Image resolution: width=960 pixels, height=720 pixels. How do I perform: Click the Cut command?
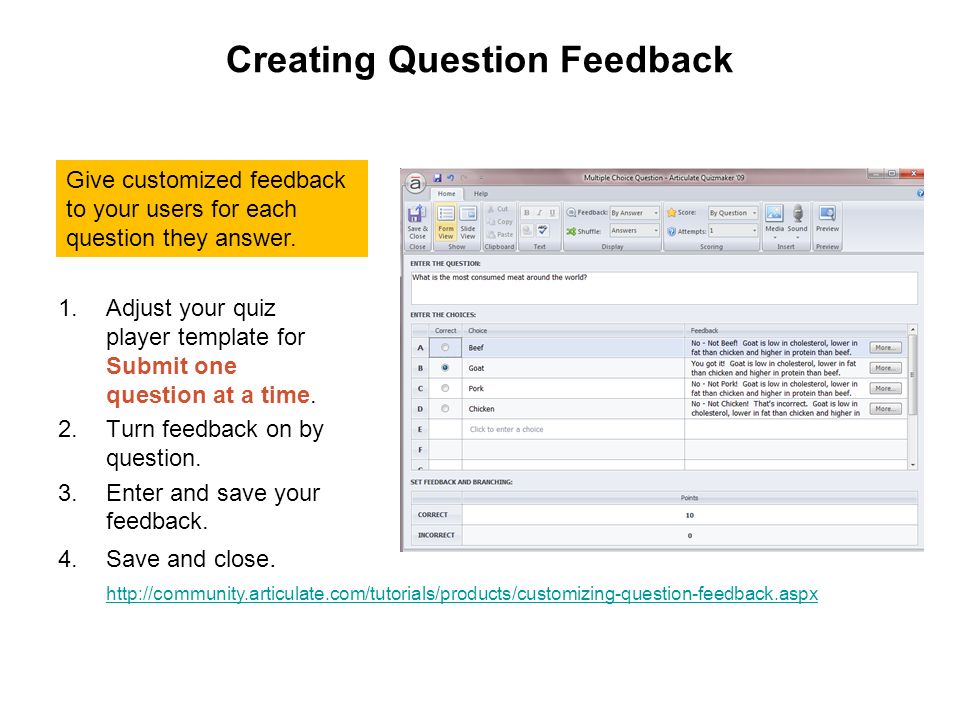[498, 209]
